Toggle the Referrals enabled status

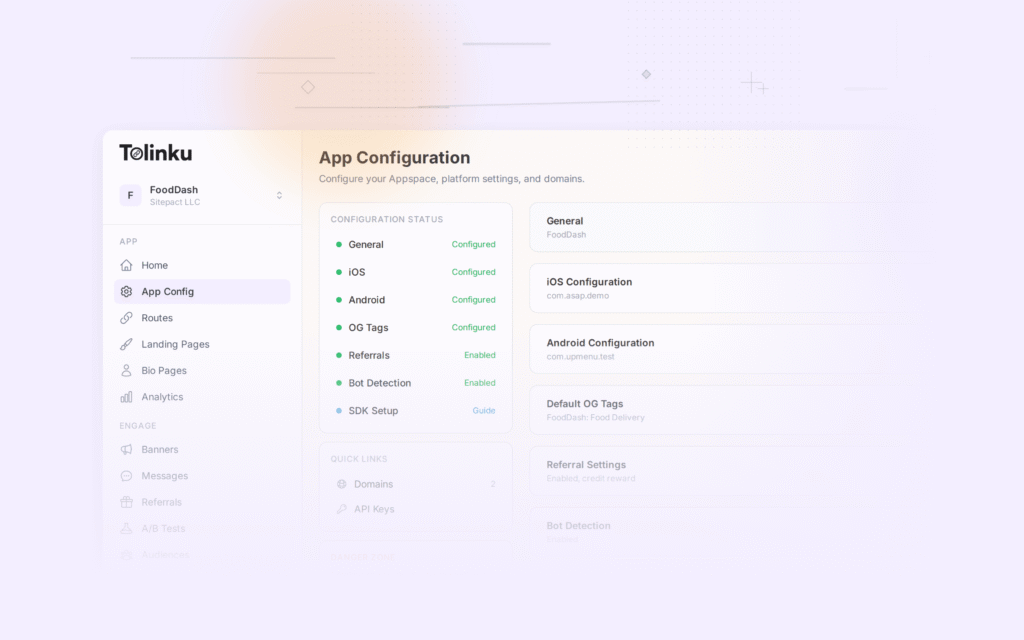[479, 355]
